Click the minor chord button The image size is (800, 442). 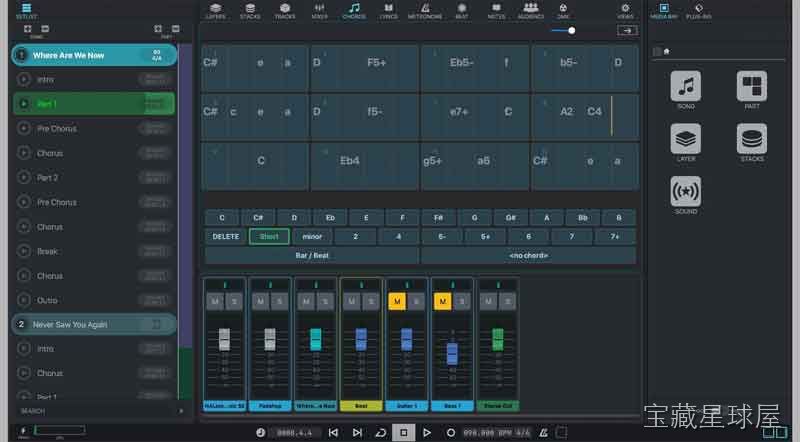pyautogui.click(x=312, y=237)
